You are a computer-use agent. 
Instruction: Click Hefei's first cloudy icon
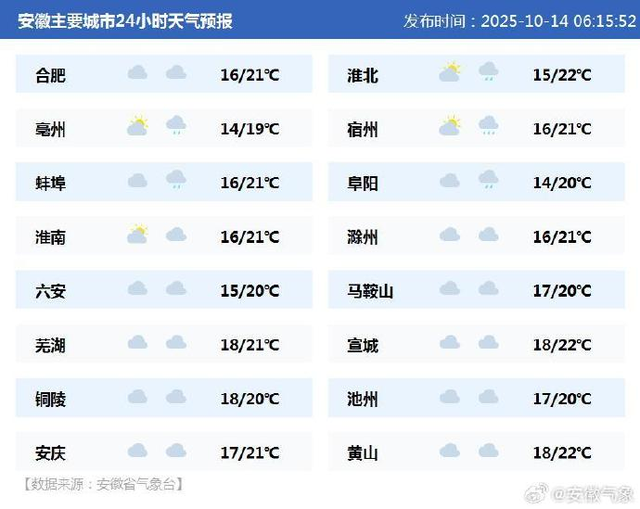[138, 73]
